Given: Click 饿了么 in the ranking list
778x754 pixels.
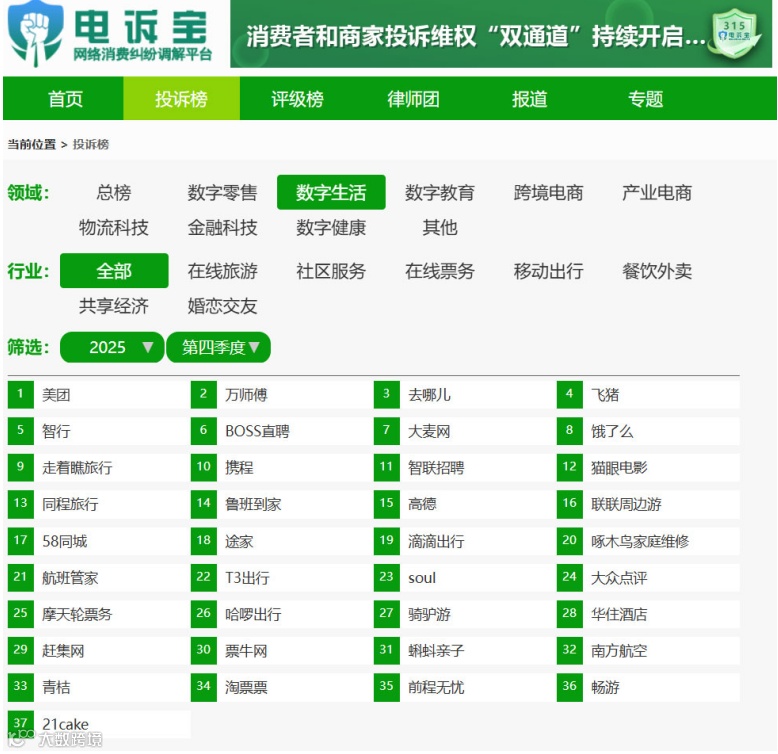Looking at the screenshot, I should 612,431.
